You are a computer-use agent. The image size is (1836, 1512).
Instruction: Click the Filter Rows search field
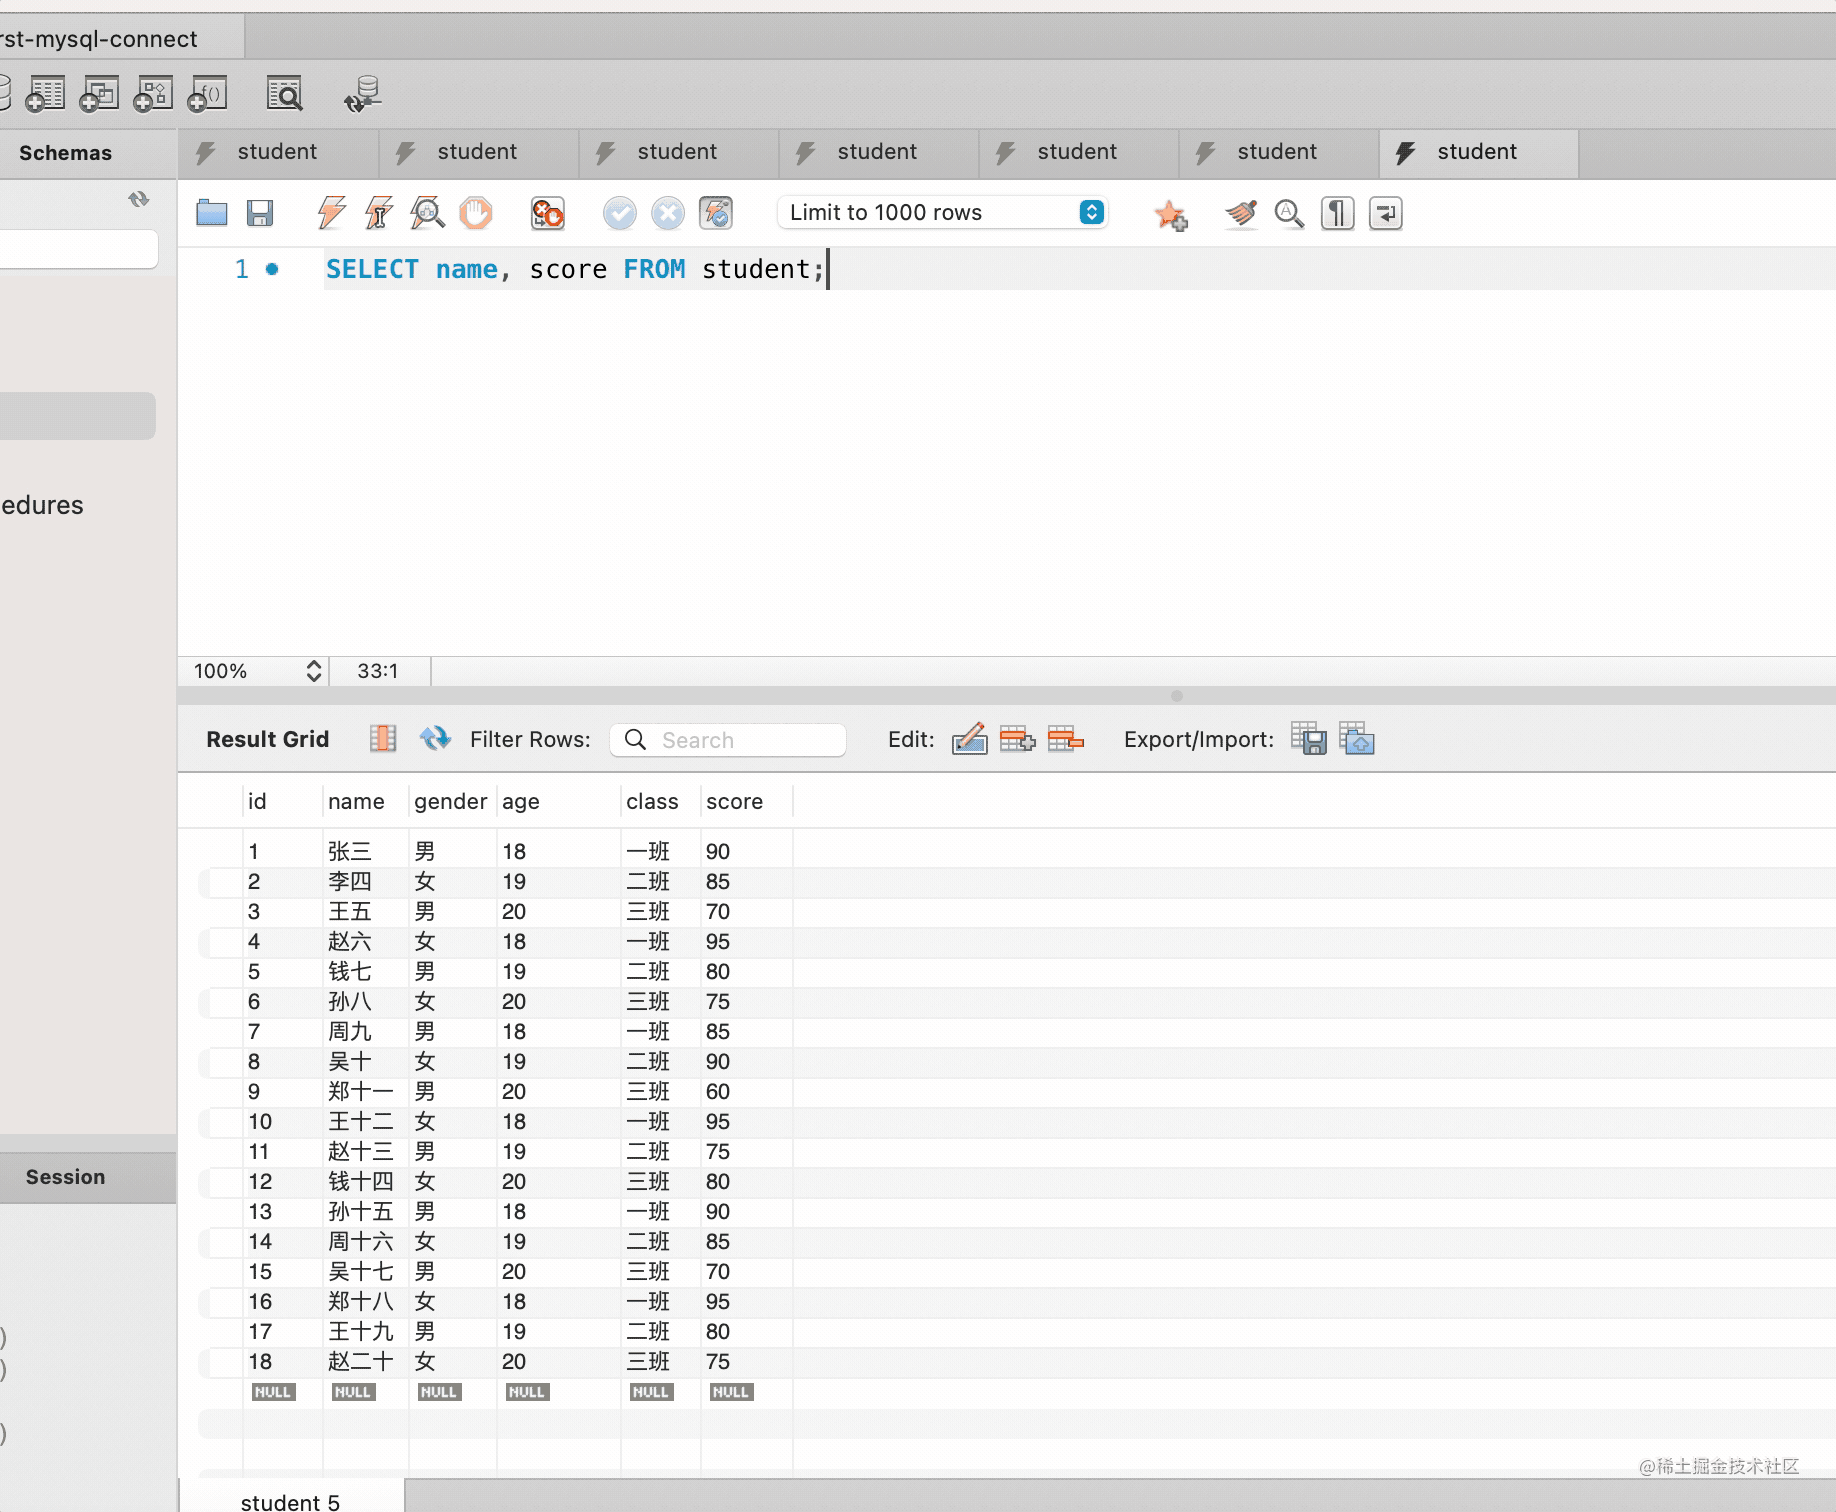coord(740,740)
